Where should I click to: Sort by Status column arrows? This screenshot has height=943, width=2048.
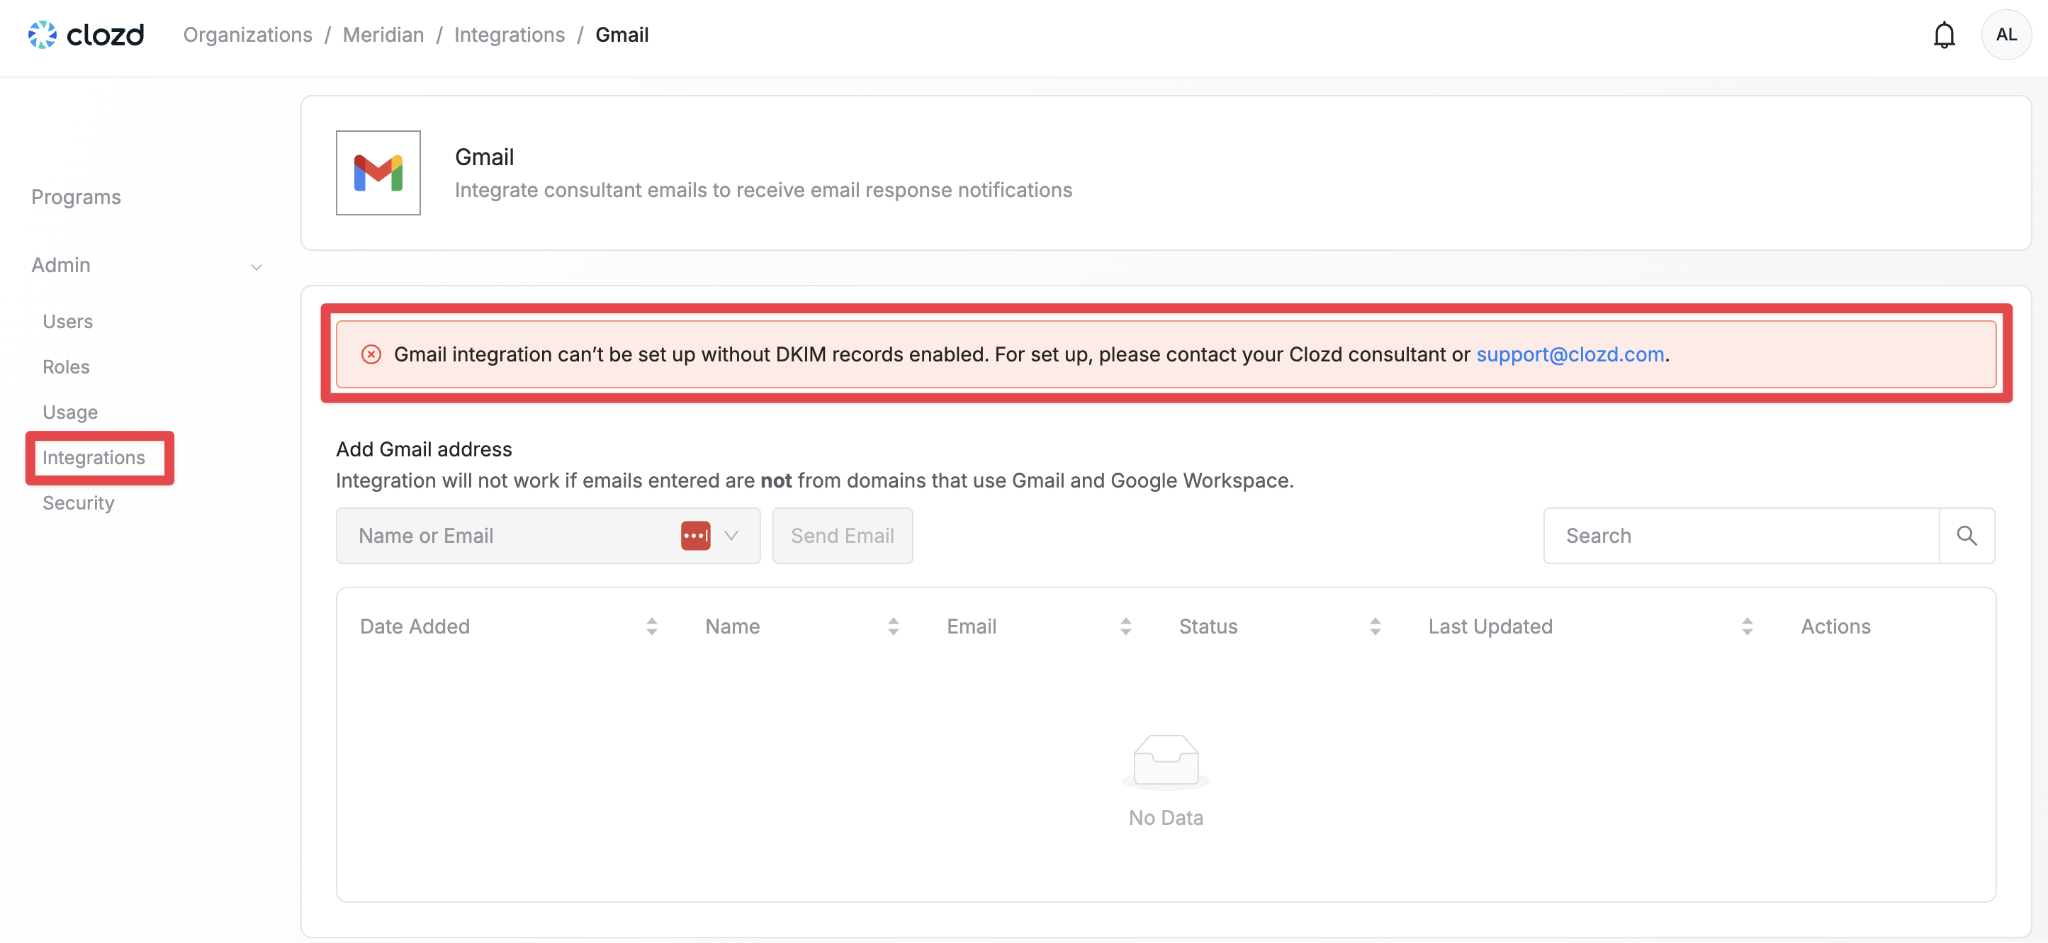pyautogui.click(x=1375, y=627)
